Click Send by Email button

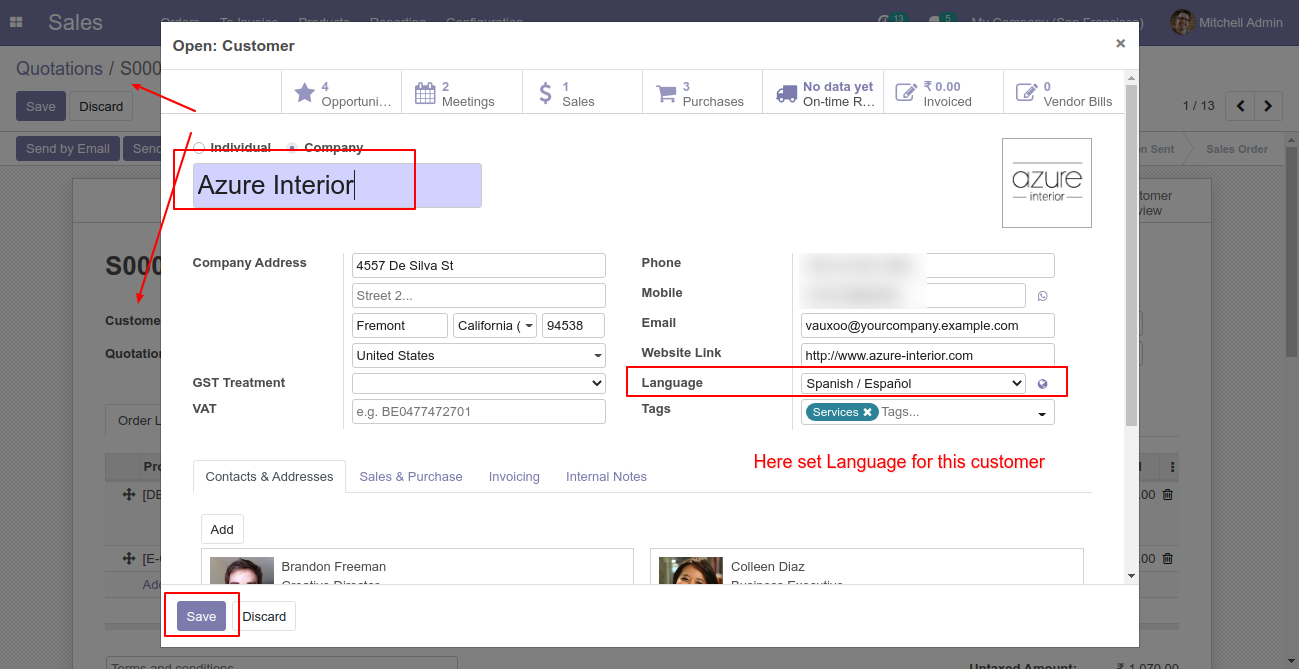point(68,148)
